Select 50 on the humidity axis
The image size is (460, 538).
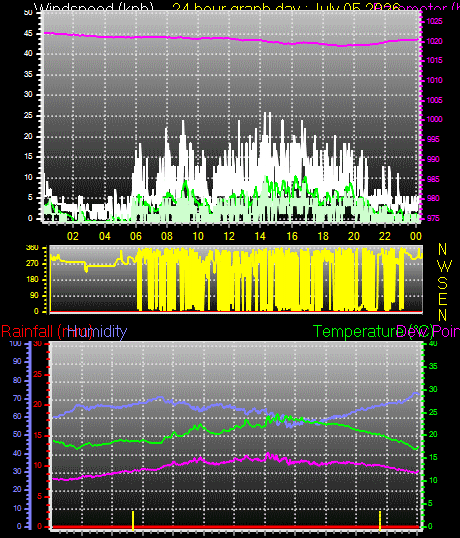point(17,434)
